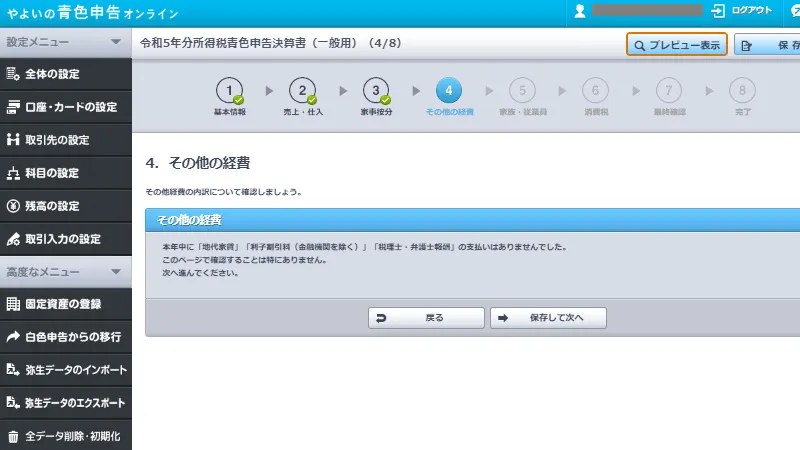Viewport: 800px width, 450px height.
Task: Click the 令和5年分所得税青色申告決算書 title text
Action: point(271,43)
